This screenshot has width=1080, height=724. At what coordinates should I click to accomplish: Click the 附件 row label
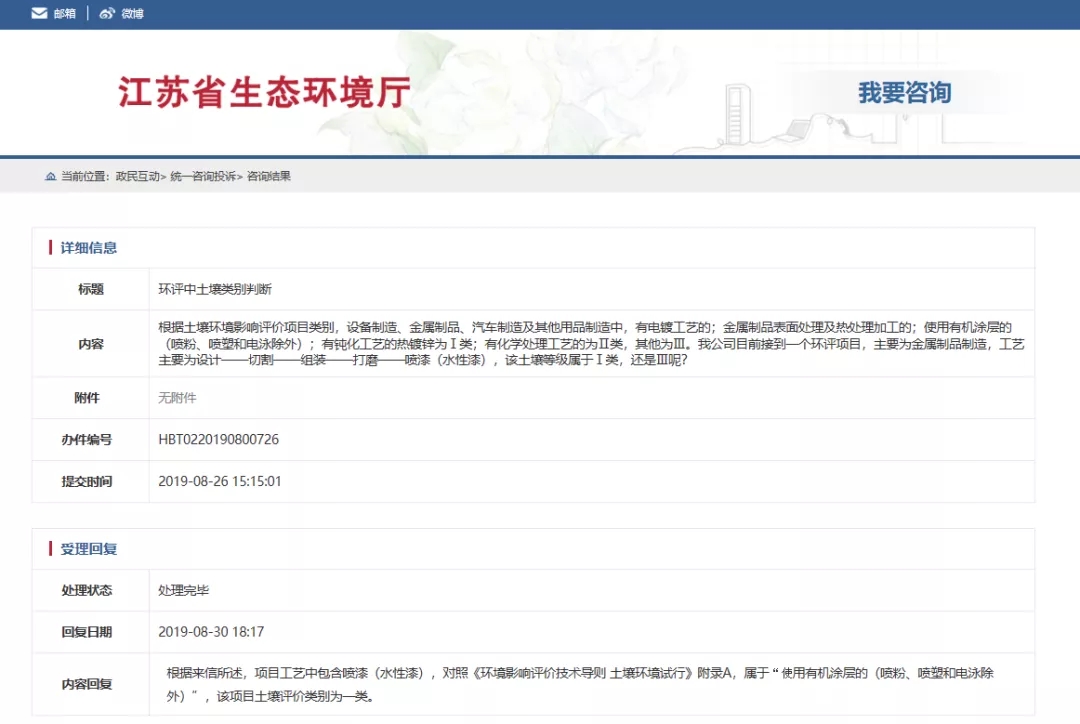pyautogui.click(x=87, y=398)
